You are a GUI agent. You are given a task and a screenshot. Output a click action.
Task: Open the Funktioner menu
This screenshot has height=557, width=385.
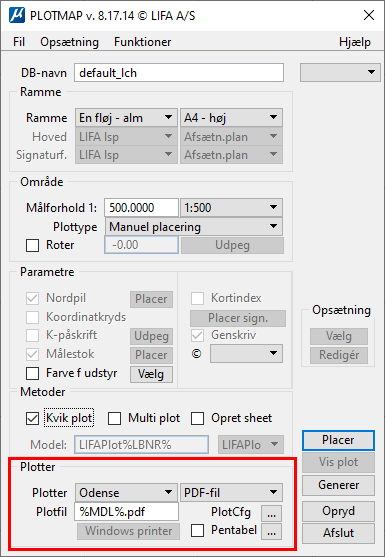pos(142,42)
